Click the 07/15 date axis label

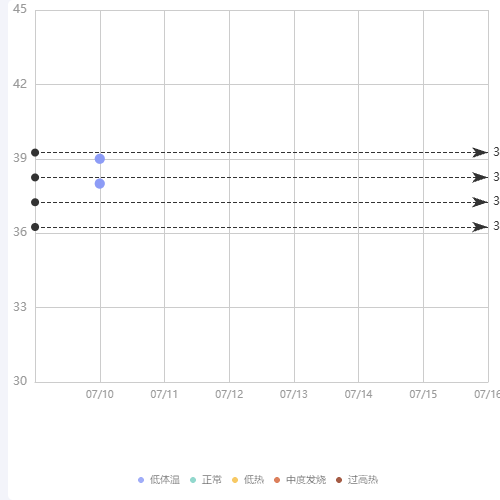423,394
